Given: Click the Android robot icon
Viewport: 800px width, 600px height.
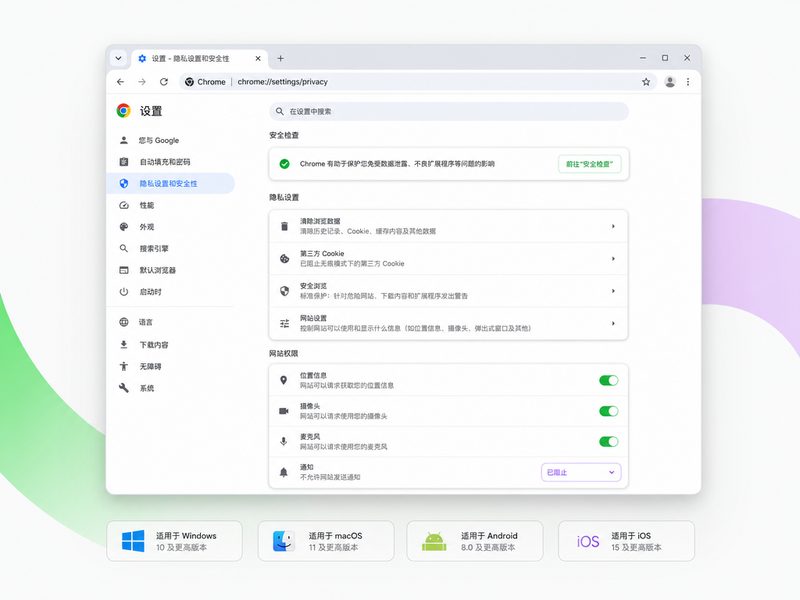Looking at the screenshot, I should 434,541.
